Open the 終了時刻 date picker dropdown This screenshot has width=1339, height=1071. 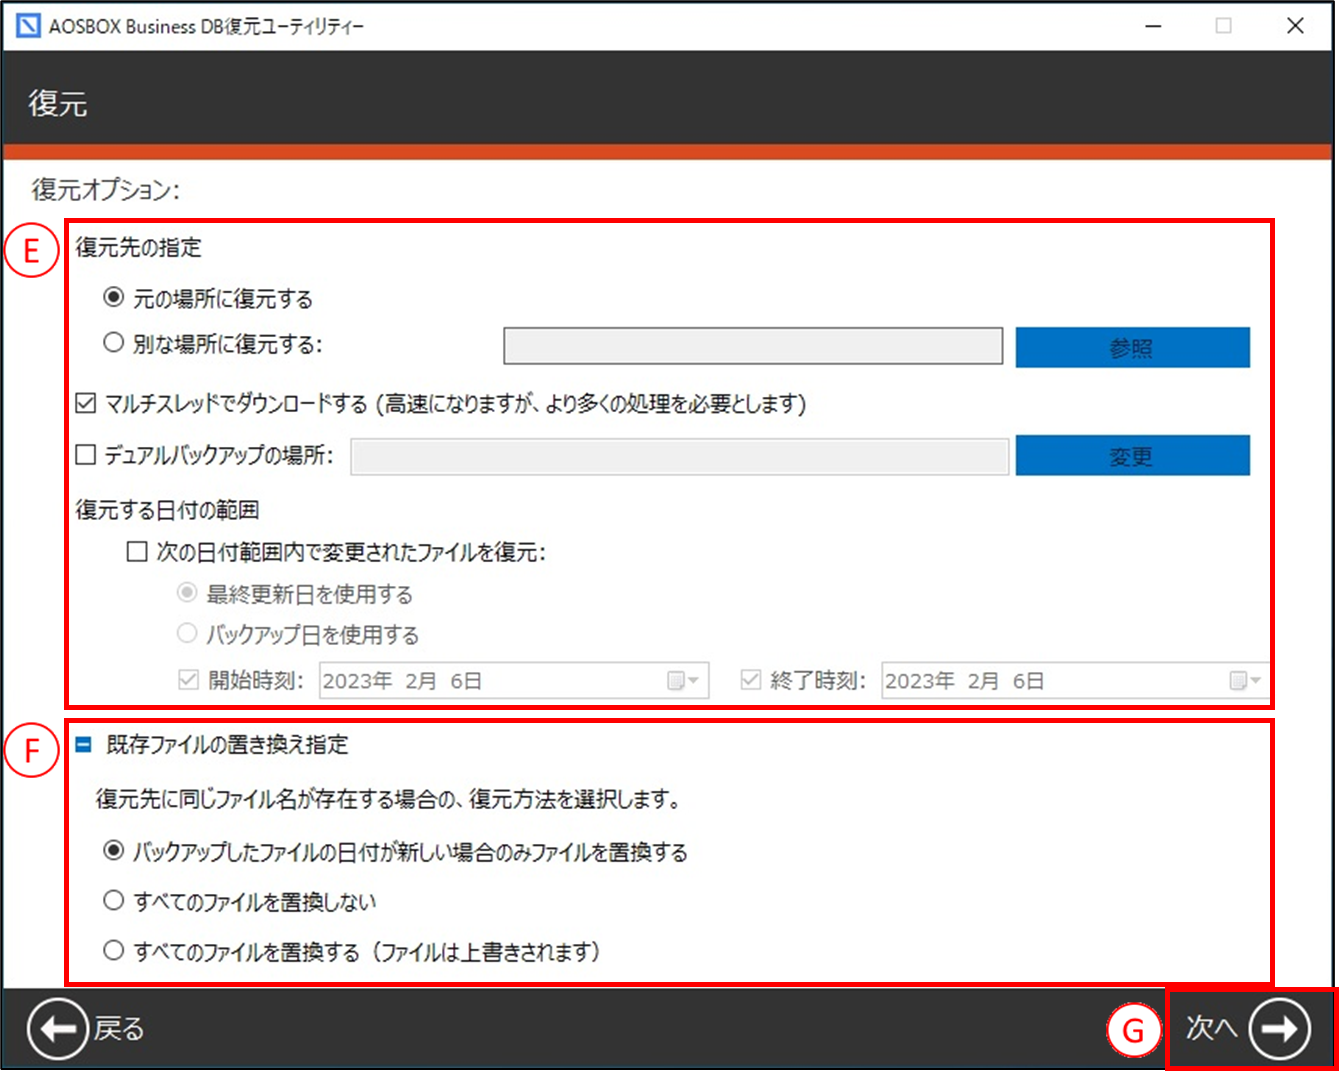click(x=1245, y=681)
